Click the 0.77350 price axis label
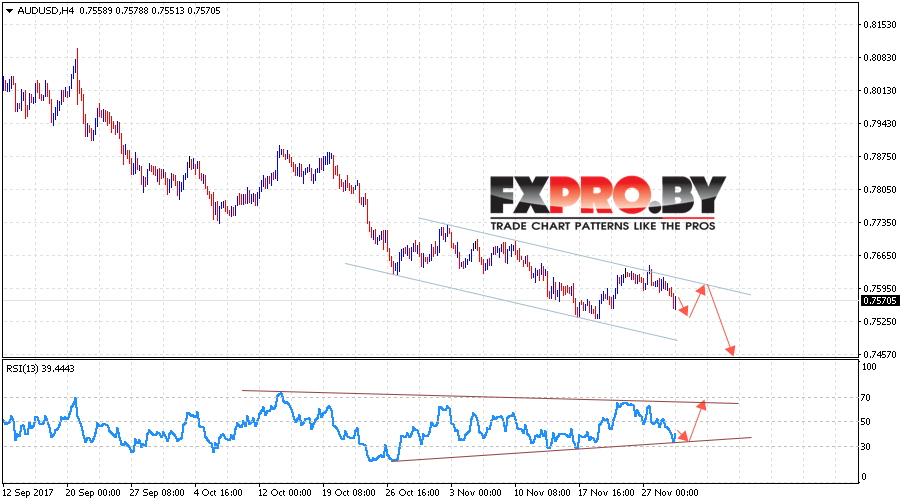 coord(880,222)
